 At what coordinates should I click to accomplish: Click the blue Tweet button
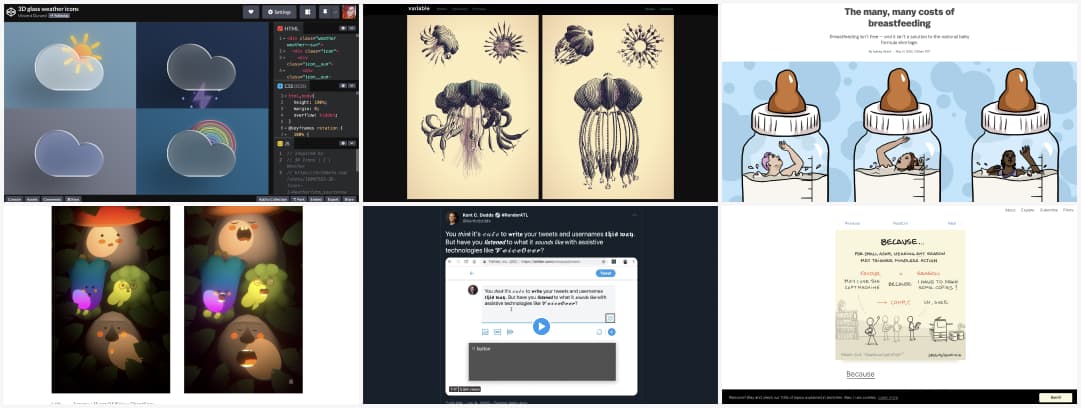[605, 273]
